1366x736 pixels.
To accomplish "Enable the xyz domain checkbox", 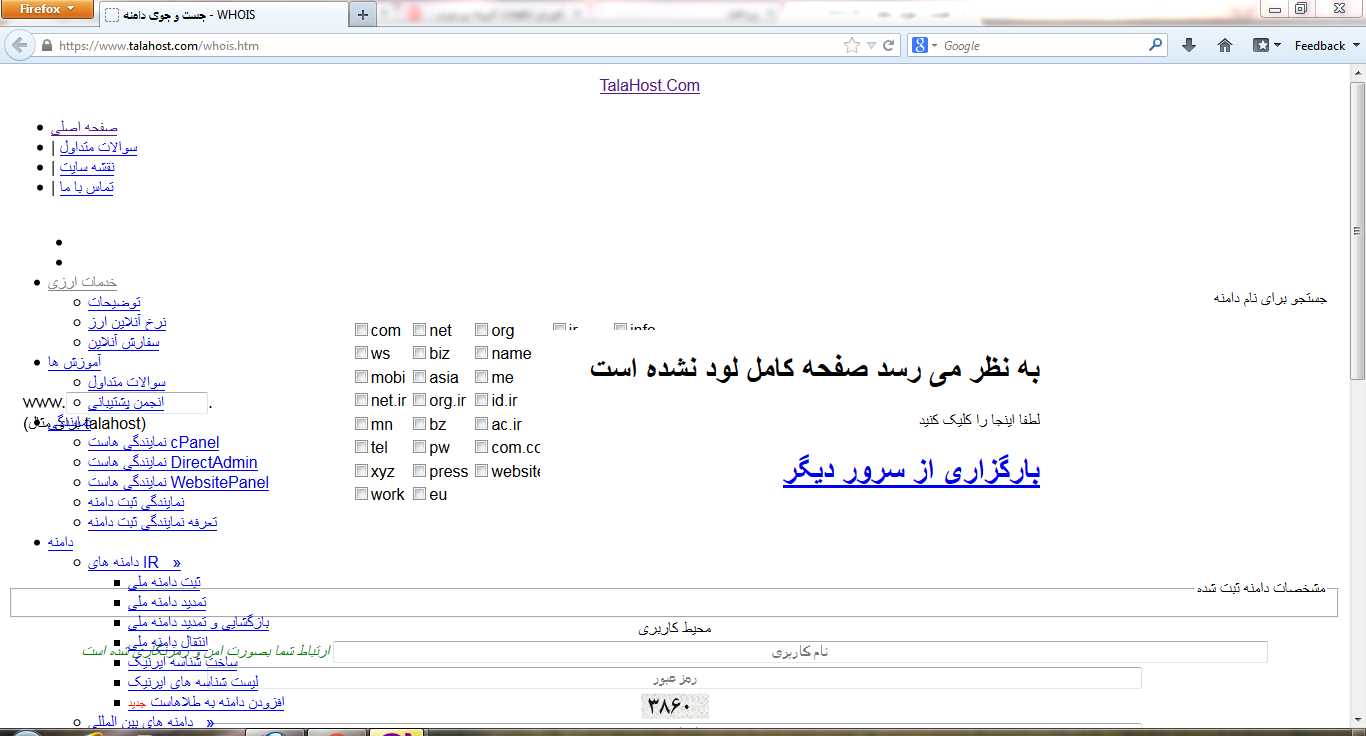I will [362, 470].
